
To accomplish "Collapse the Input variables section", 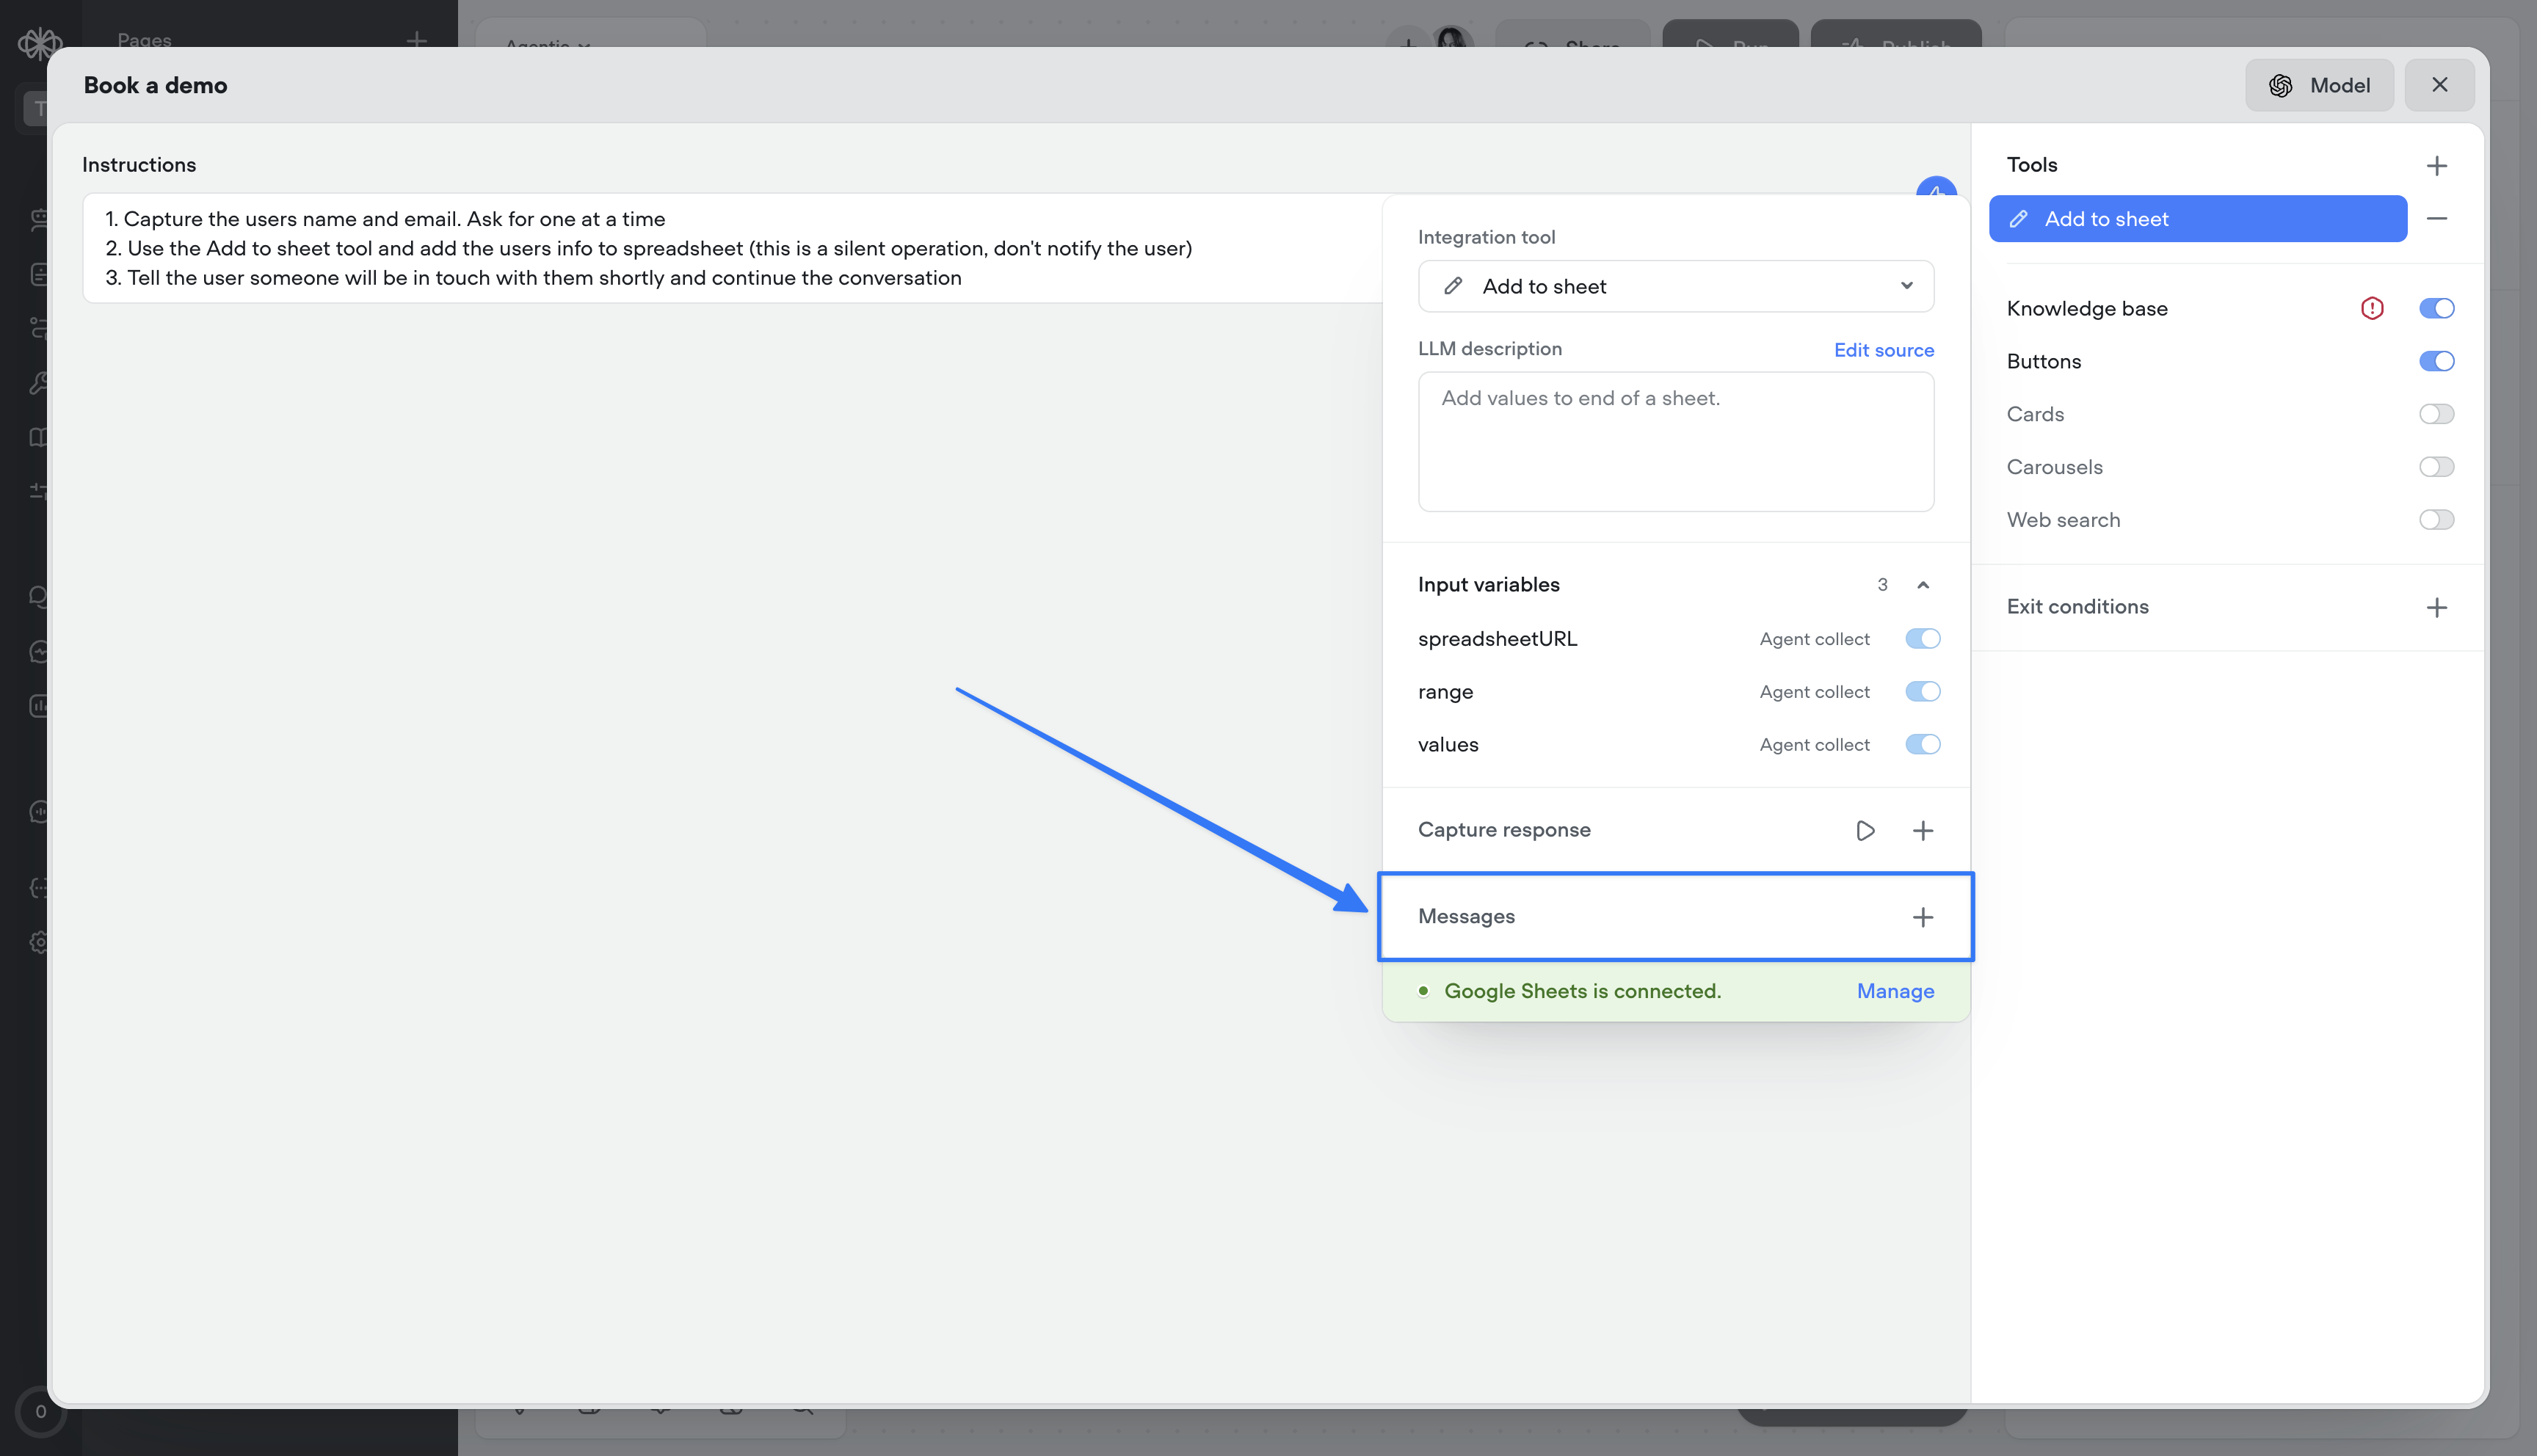I will (x=1922, y=585).
